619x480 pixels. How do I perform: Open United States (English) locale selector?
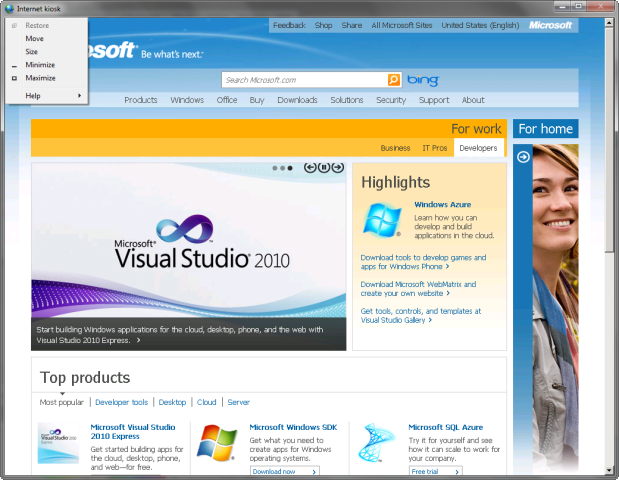click(x=480, y=25)
